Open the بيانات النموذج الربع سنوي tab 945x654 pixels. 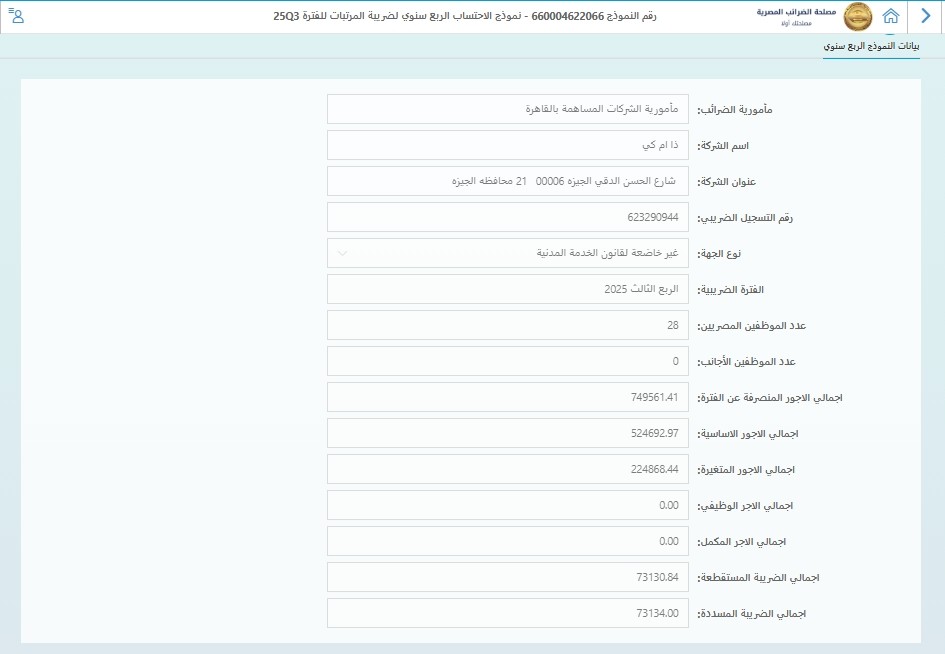(x=871, y=46)
